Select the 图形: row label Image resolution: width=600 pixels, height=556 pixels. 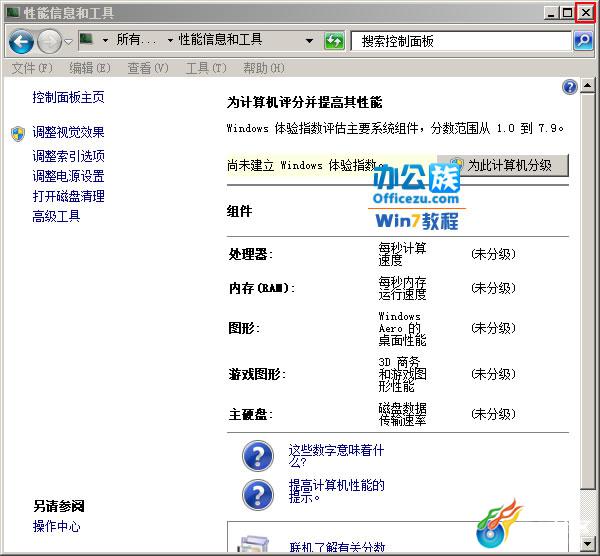[x=244, y=328]
